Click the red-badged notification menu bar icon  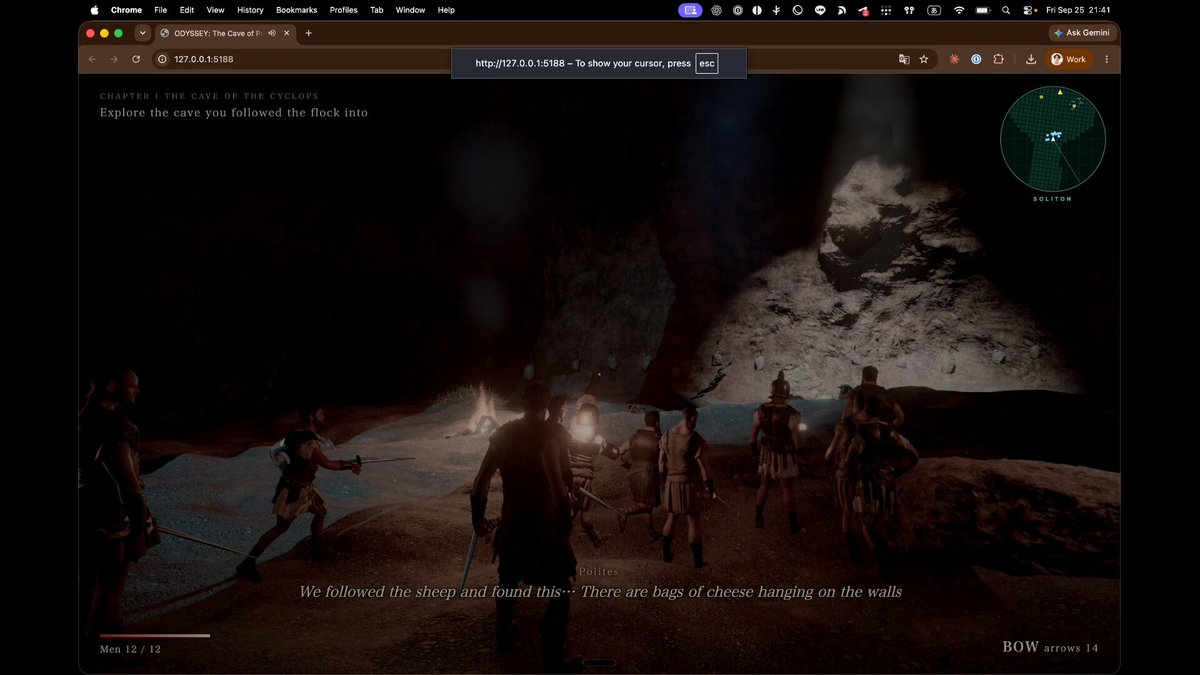point(863,10)
